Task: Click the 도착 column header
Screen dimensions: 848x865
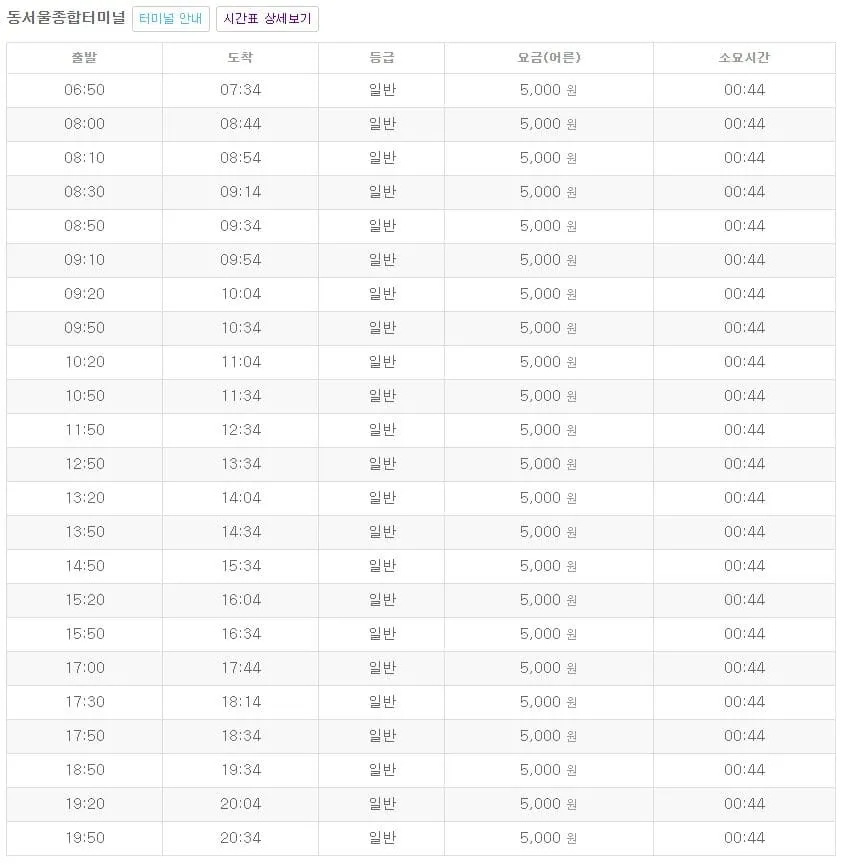Action: pos(240,57)
